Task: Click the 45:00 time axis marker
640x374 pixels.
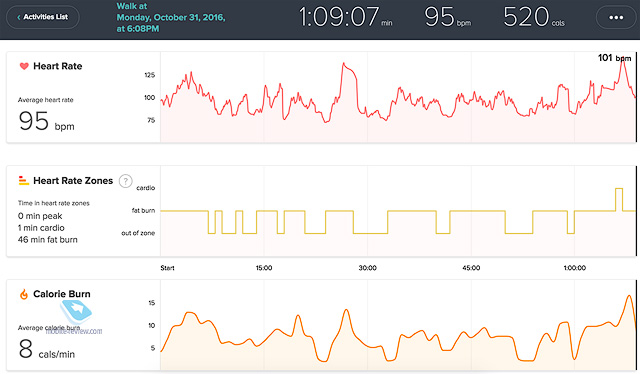Action: (471, 268)
